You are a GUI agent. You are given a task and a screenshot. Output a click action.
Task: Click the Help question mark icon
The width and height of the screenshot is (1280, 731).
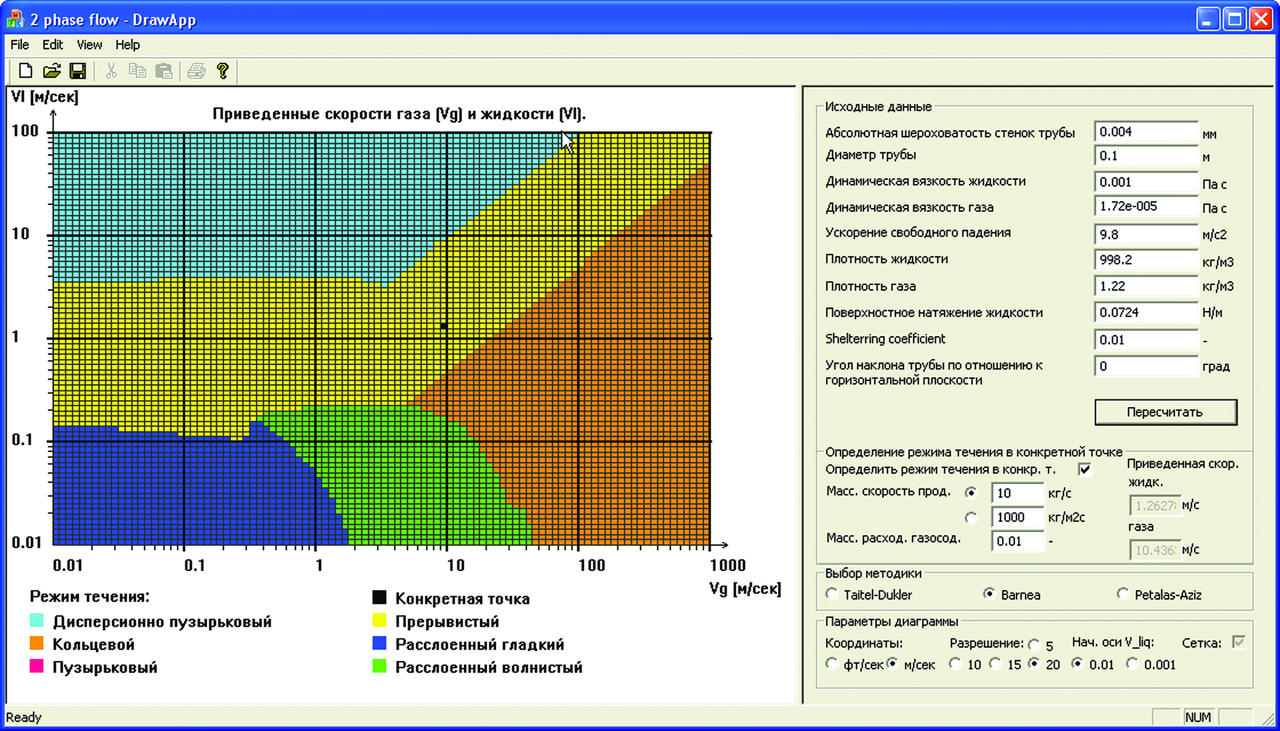coord(223,71)
